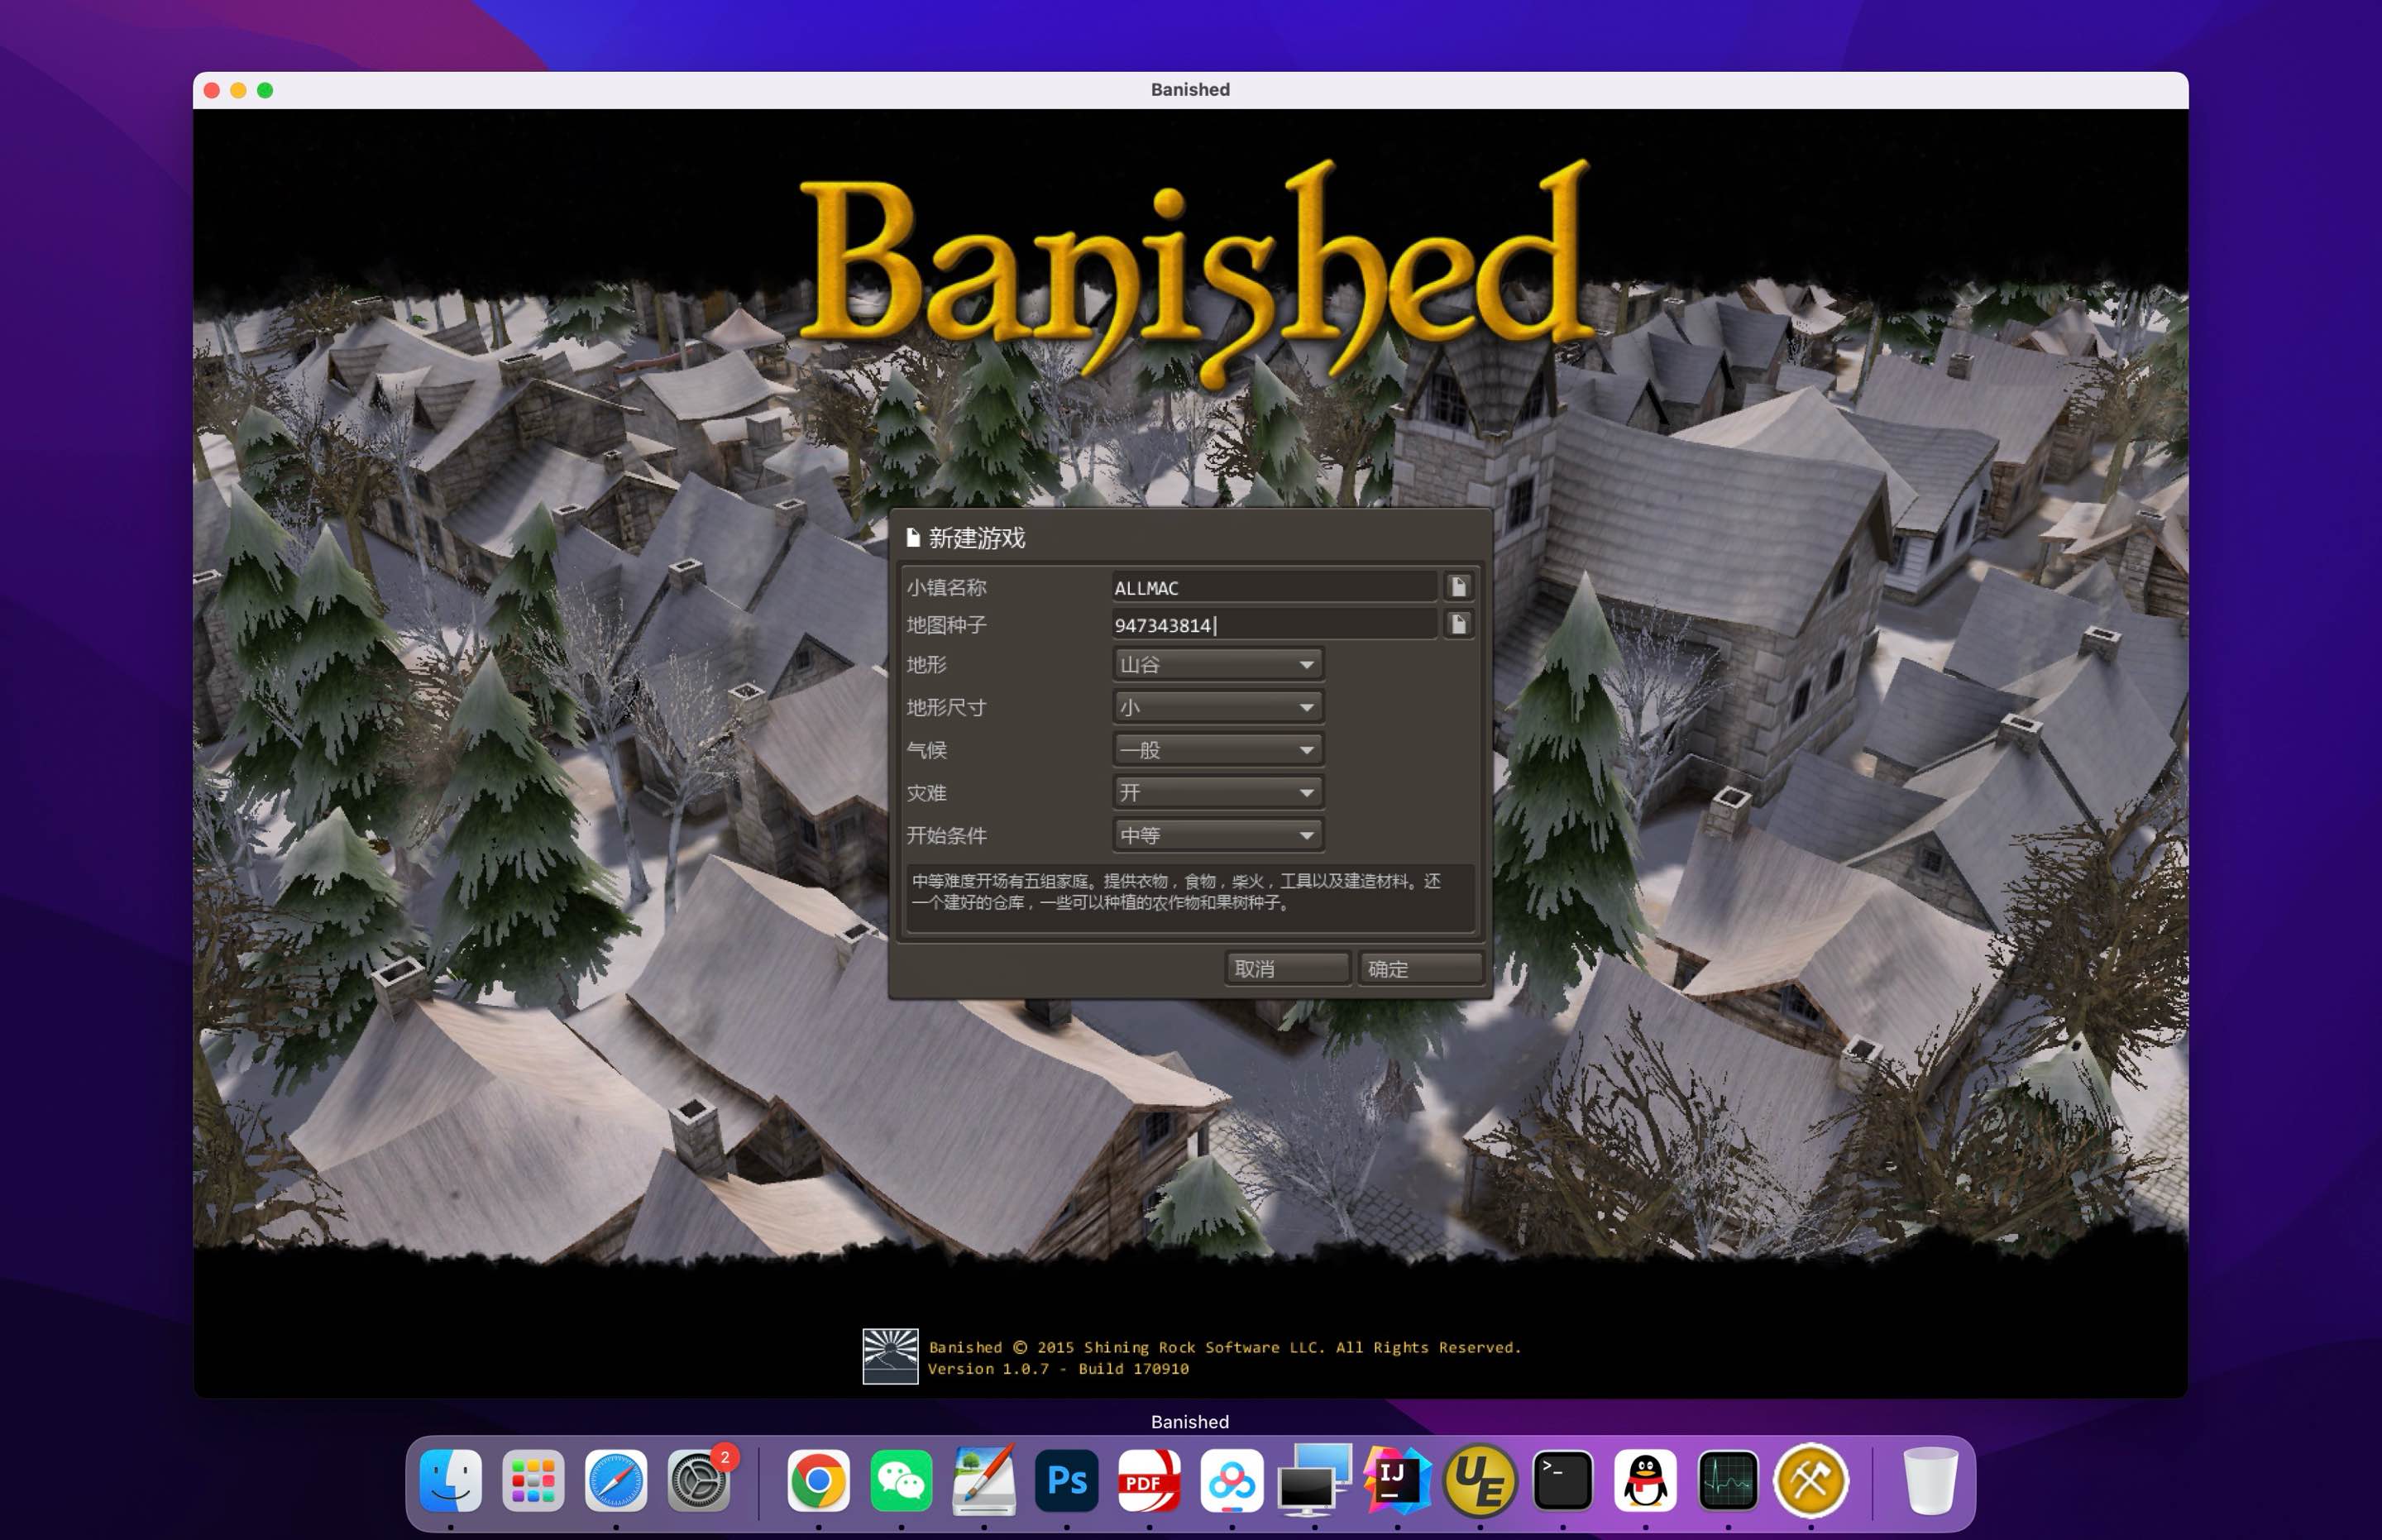Open the 气候 dropdown showing 一般
Image resolution: width=2382 pixels, height=1540 pixels.
pyautogui.click(x=1218, y=750)
